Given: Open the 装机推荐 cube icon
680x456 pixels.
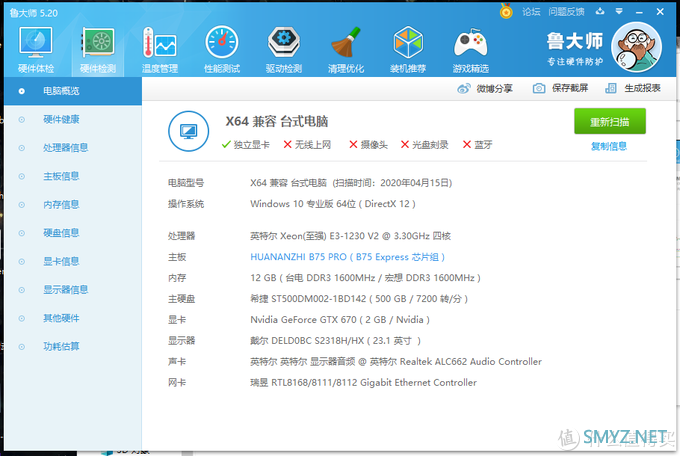Looking at the screenshot, I should pos(408,42).
